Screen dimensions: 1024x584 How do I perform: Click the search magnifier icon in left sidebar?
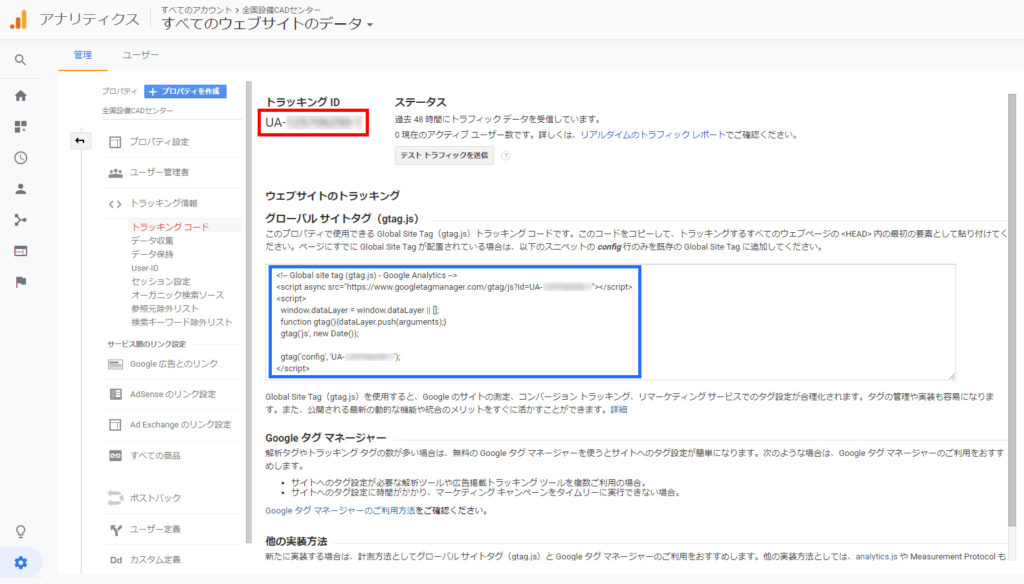click(20, 60)
